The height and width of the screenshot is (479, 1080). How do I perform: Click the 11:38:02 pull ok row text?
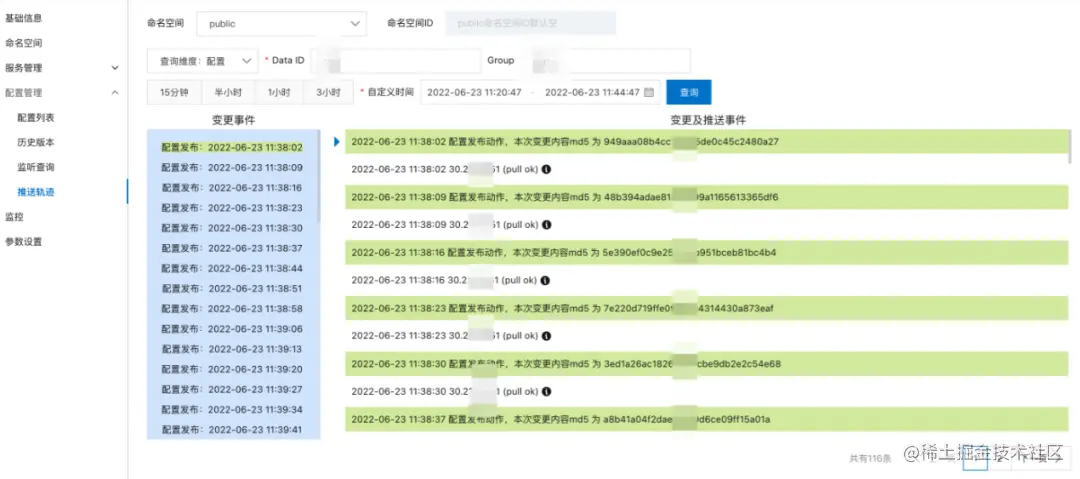pyautogui.click(x=444, y=169)
